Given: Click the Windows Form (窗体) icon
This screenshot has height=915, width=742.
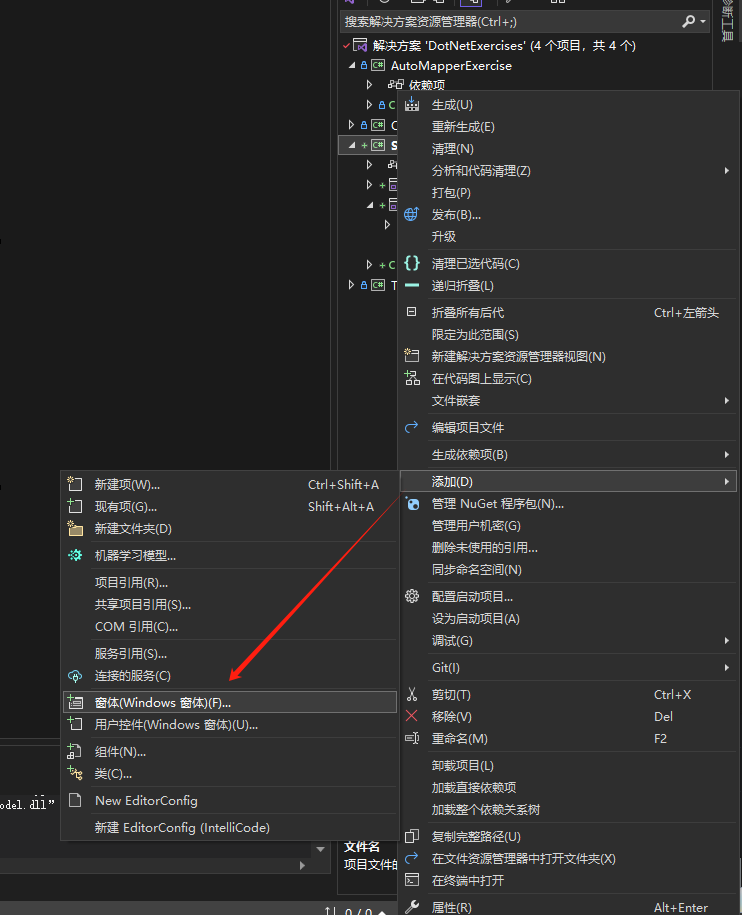Looking at the screenshot, I should [x=75, y=702].
